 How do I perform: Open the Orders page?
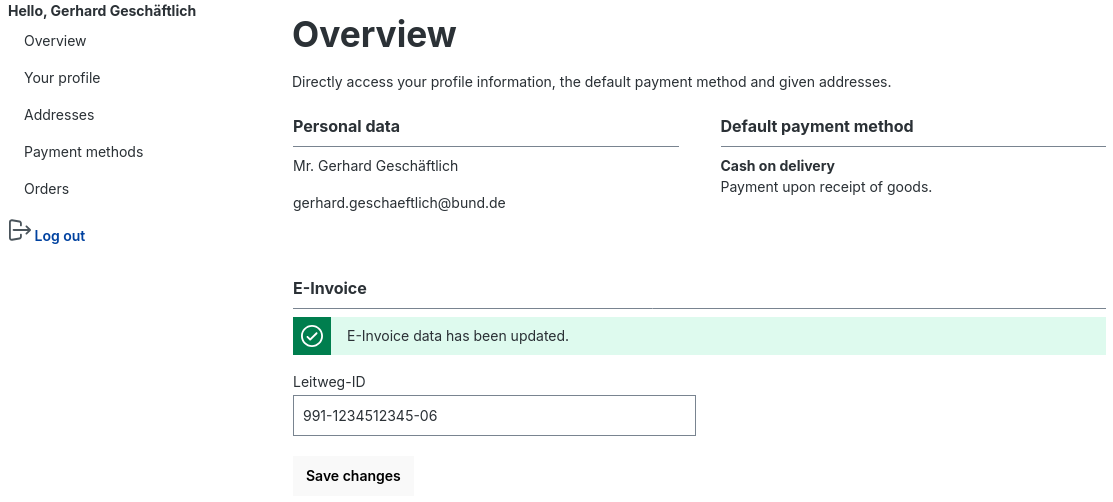pyautogui.click(x=46, y=189)
